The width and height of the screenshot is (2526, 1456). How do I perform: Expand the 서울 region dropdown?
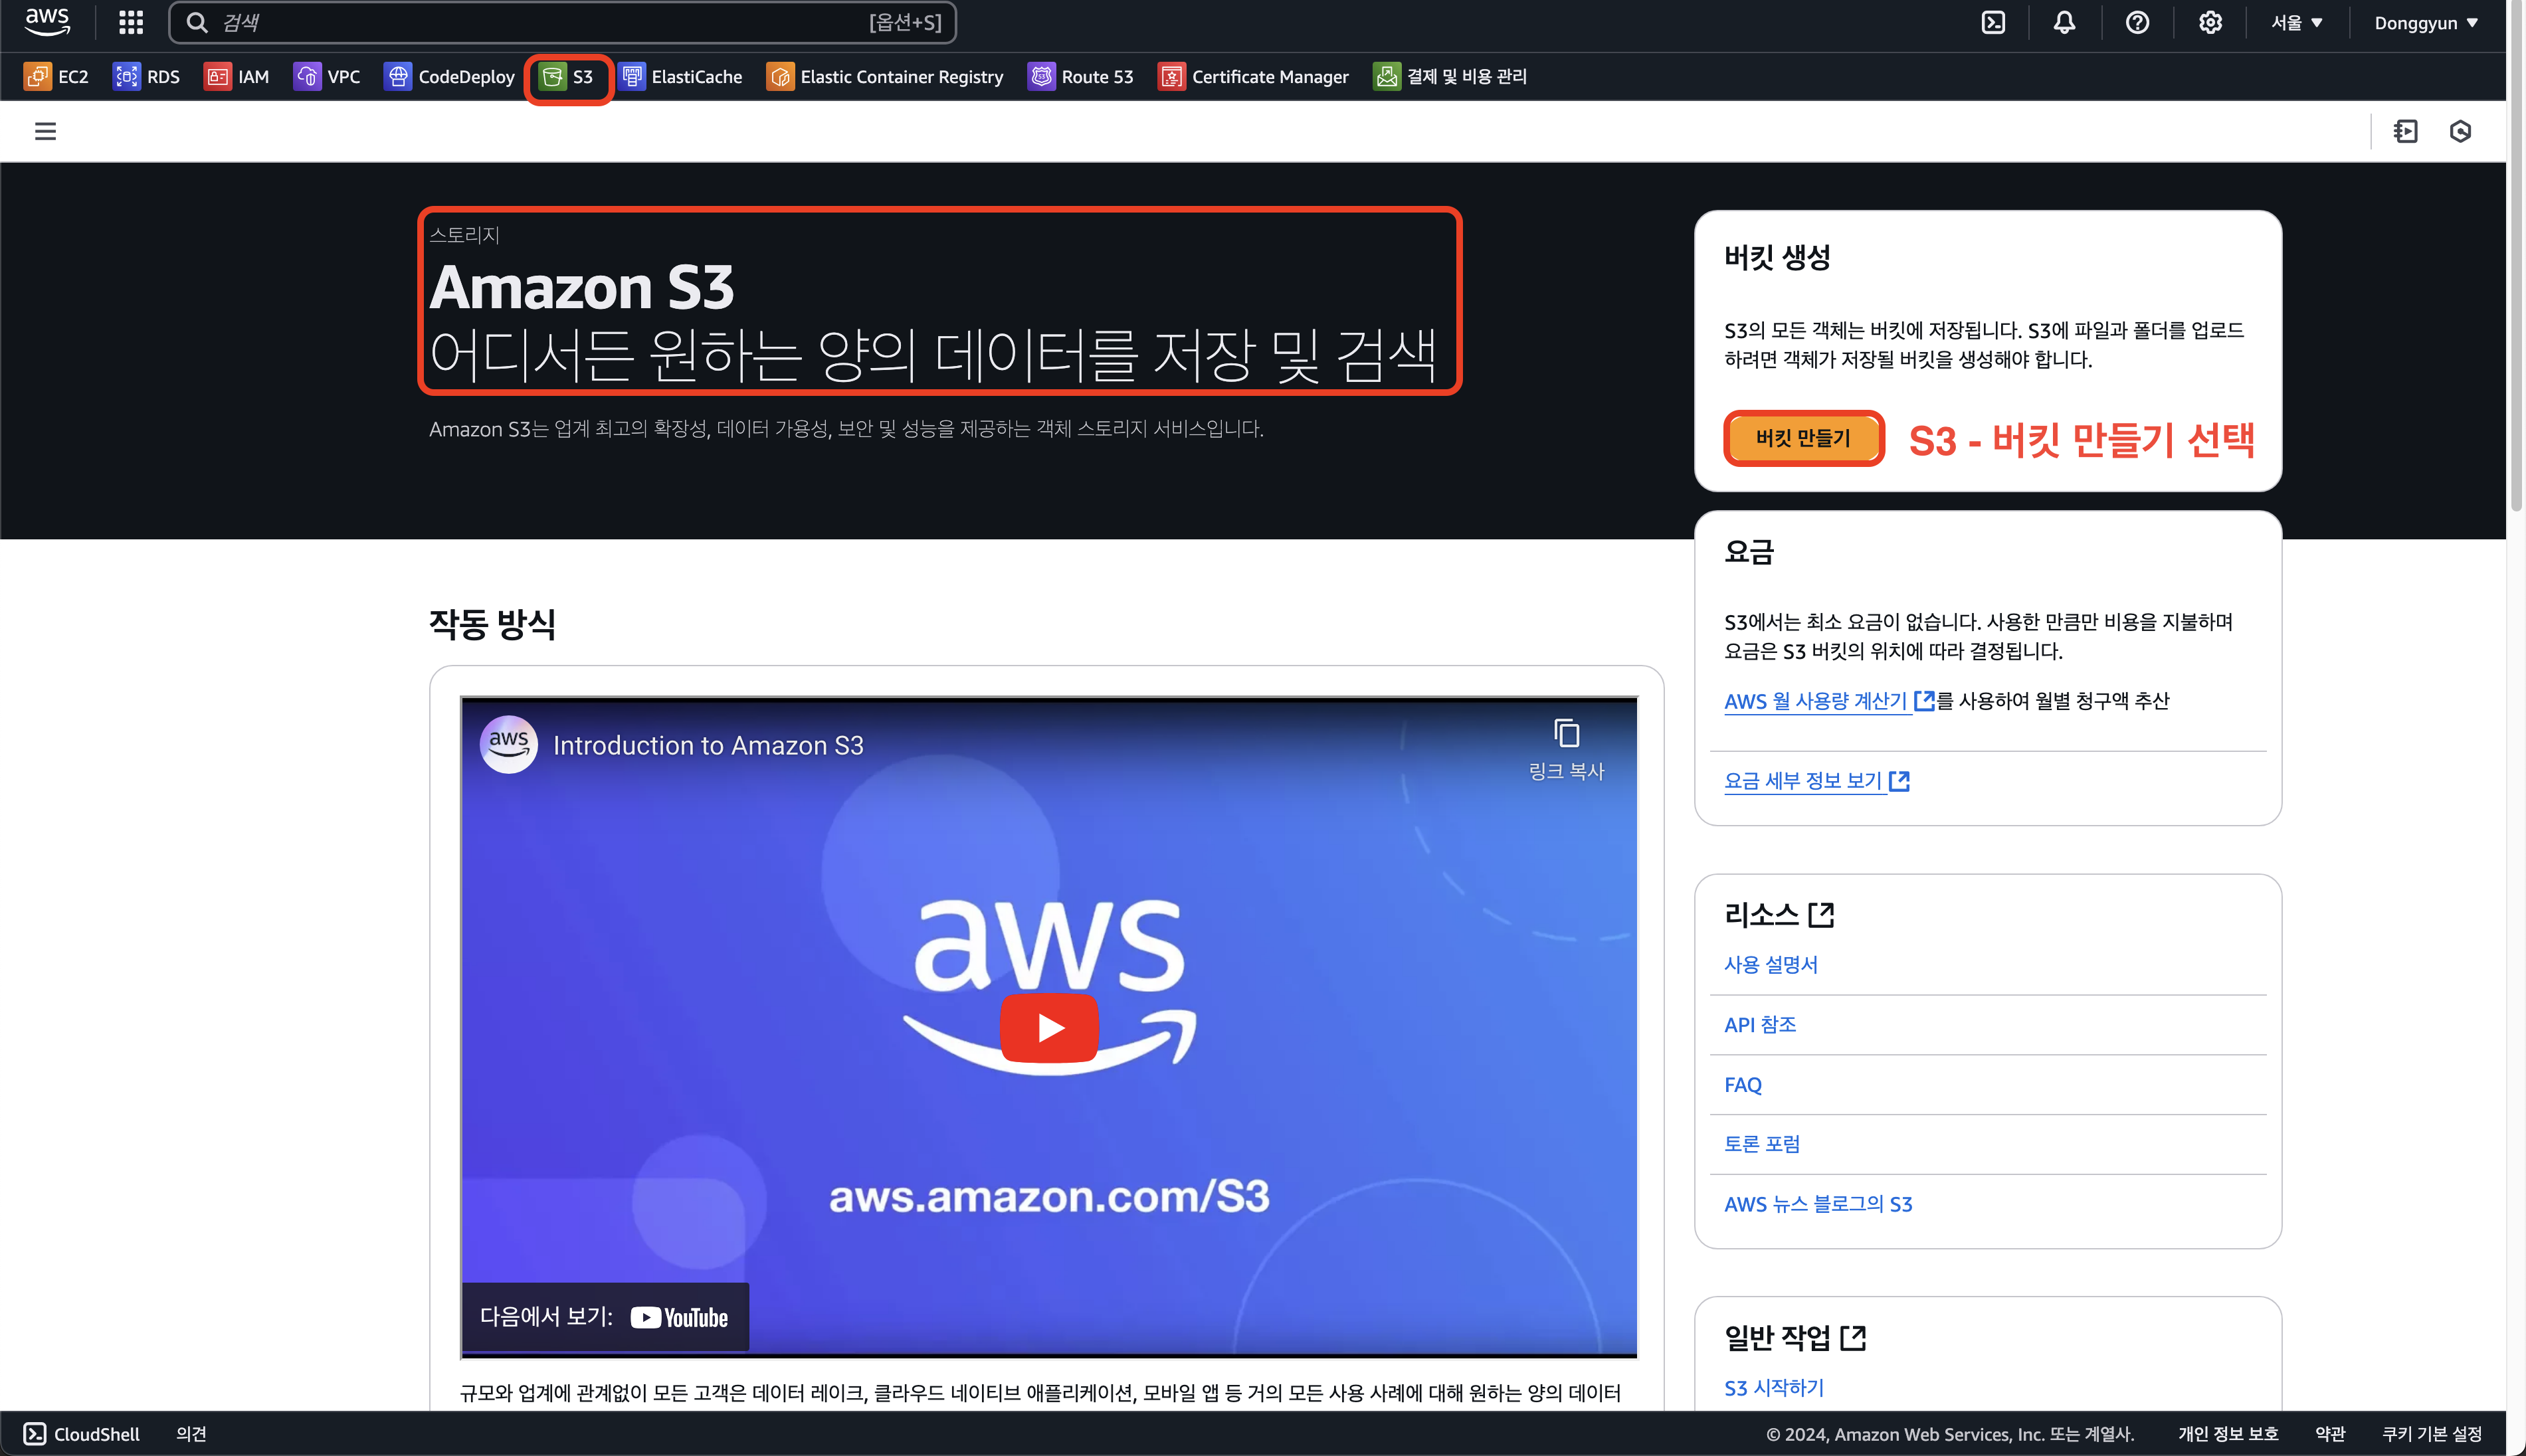point(2297,22)
